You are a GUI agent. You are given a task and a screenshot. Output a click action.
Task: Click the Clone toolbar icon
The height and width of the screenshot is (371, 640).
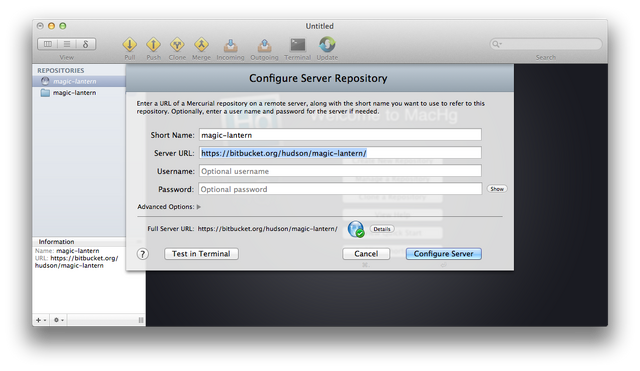pos(177,44)
